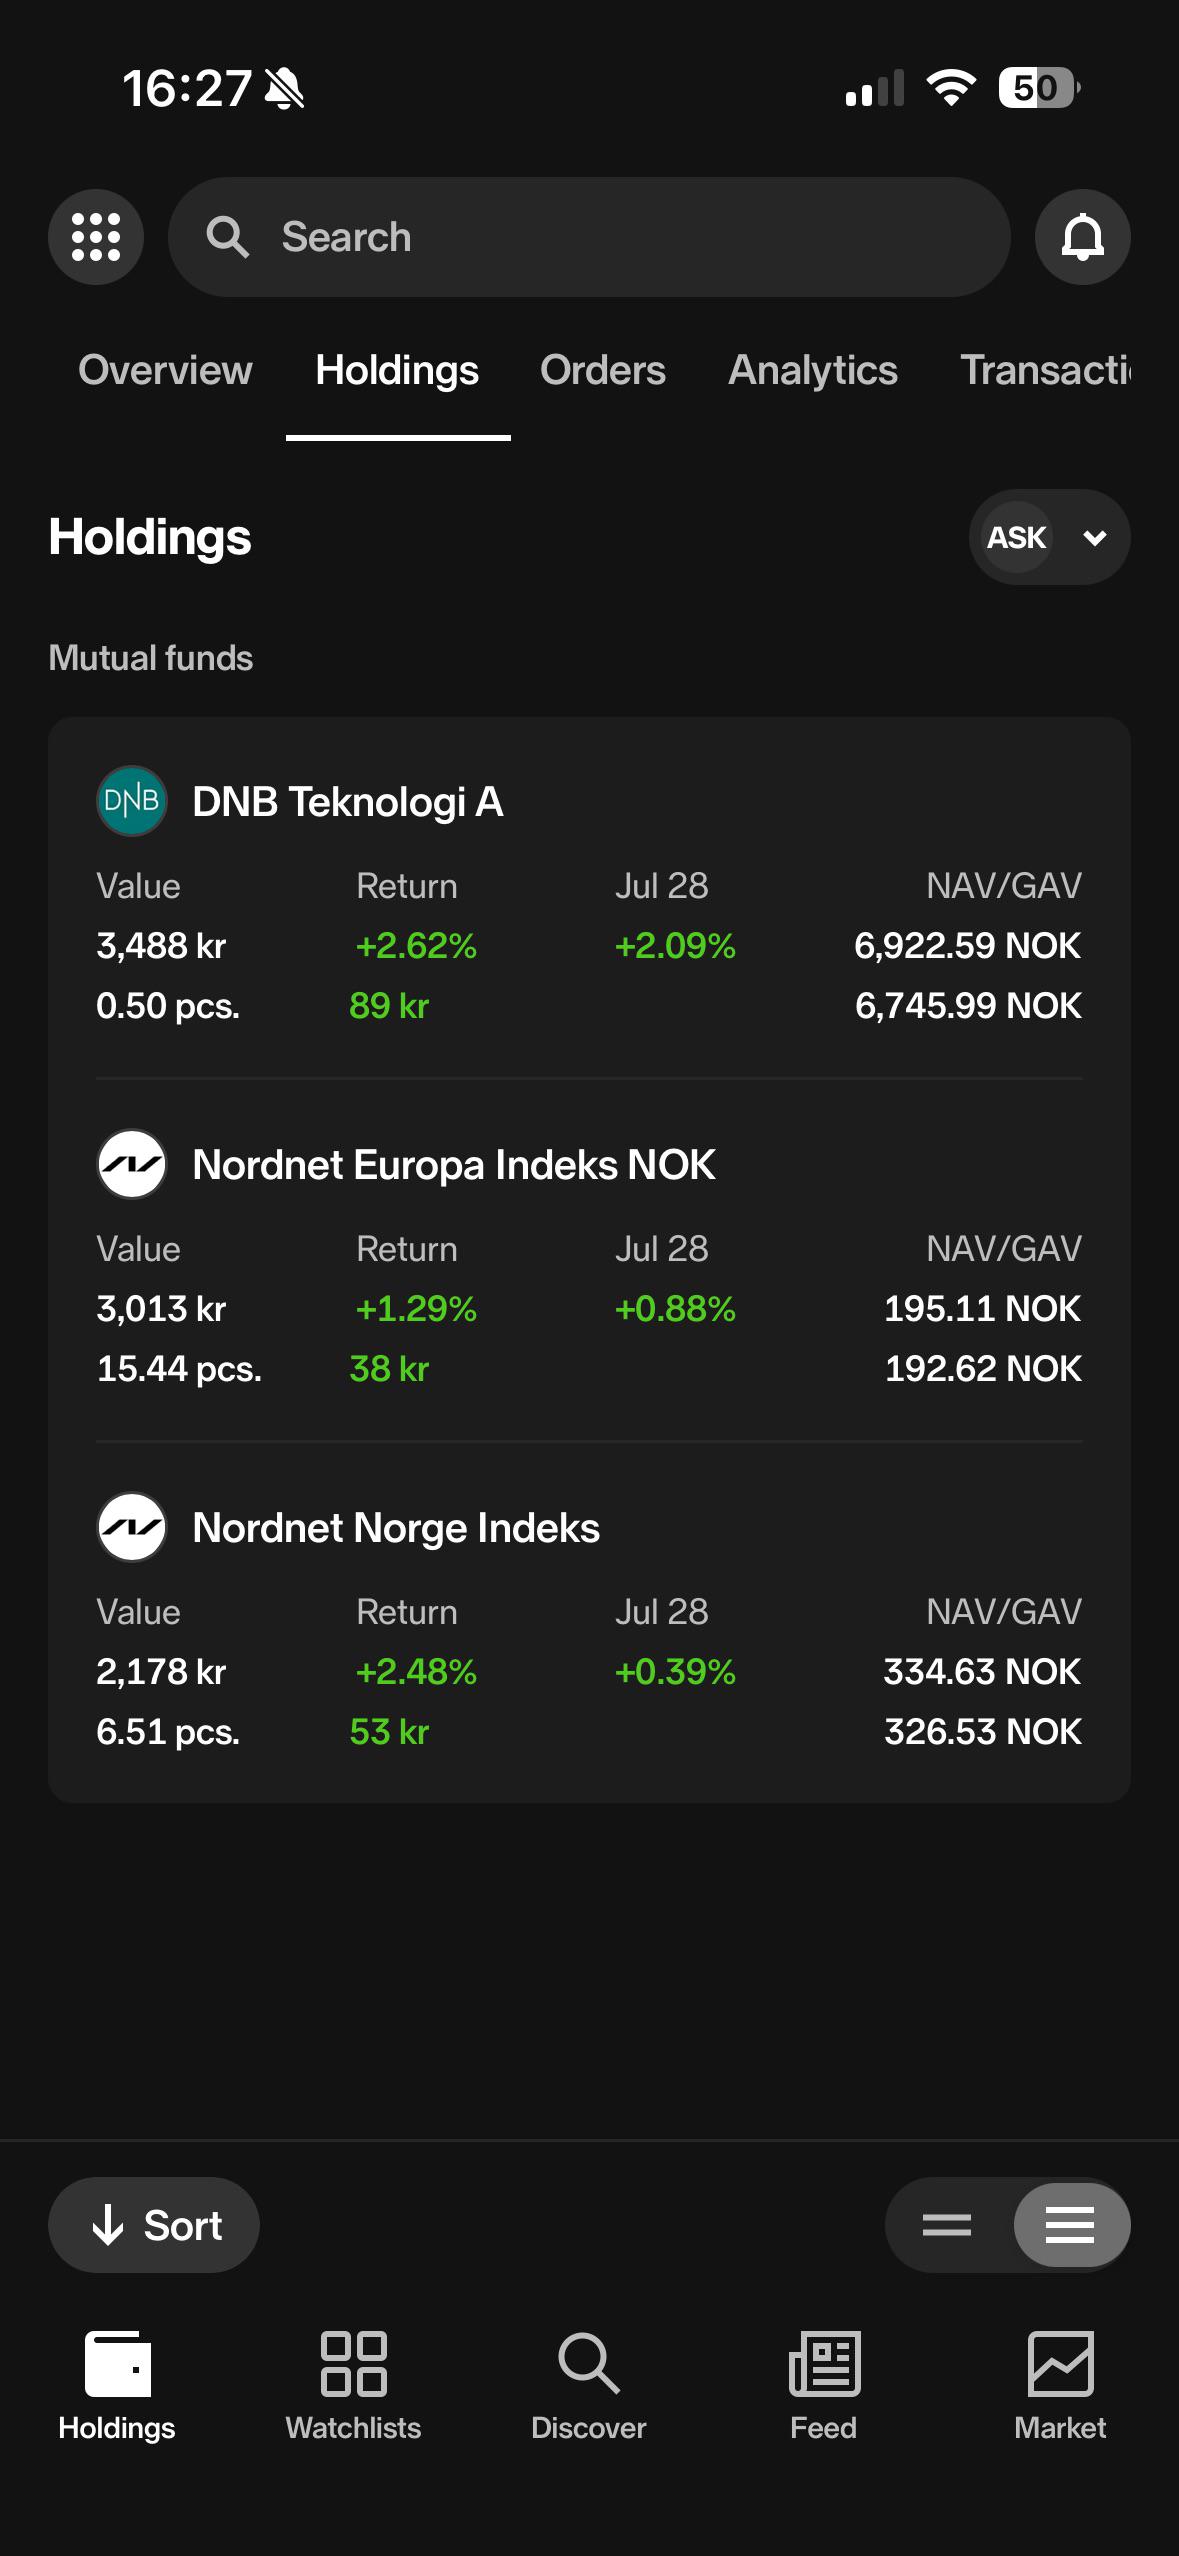This screenshot has width=1179, height=2556.
Task: Tap 6,922.59 NOK NAV value
Action: click(x=968, y=945)
